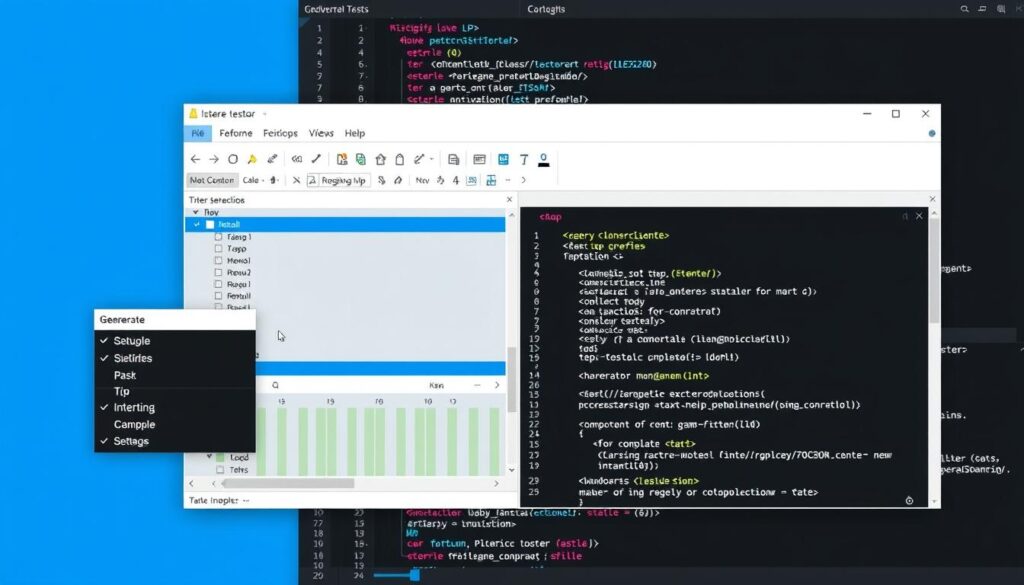
Task: Collapse the Roy tree node arrow
Action: 197,213
